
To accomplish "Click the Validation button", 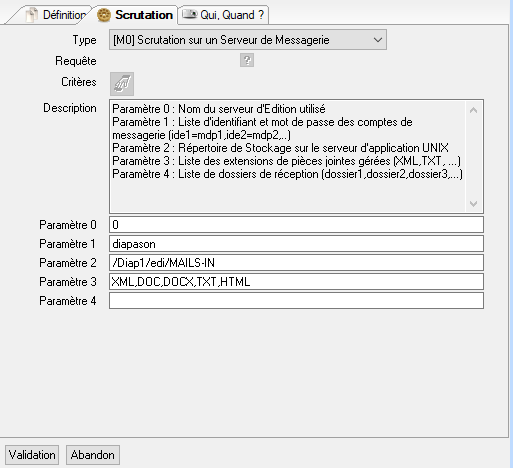I will tap(32, 455).
